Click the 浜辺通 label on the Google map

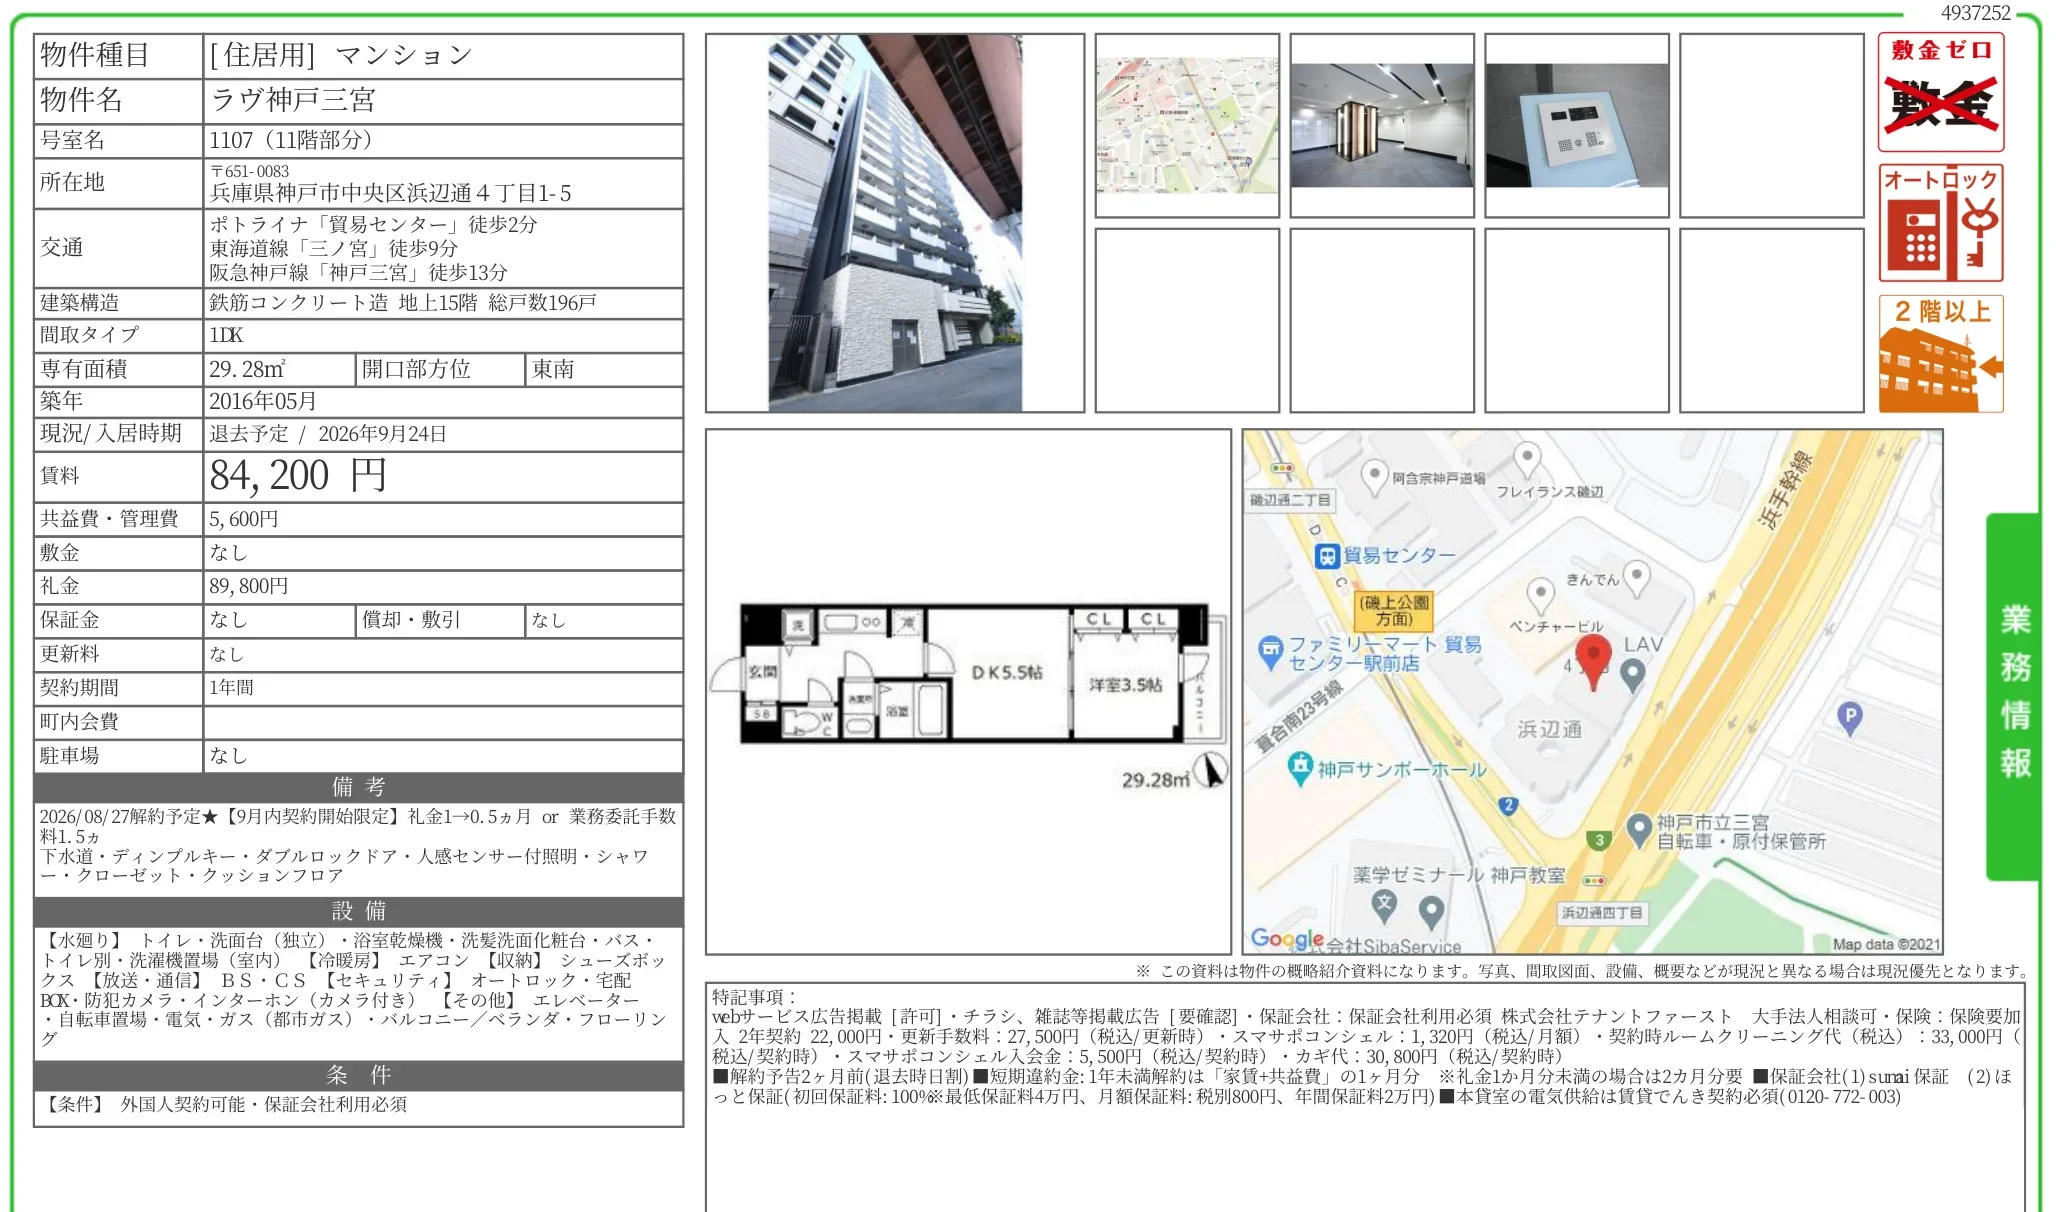click(x=1549, y=730)
